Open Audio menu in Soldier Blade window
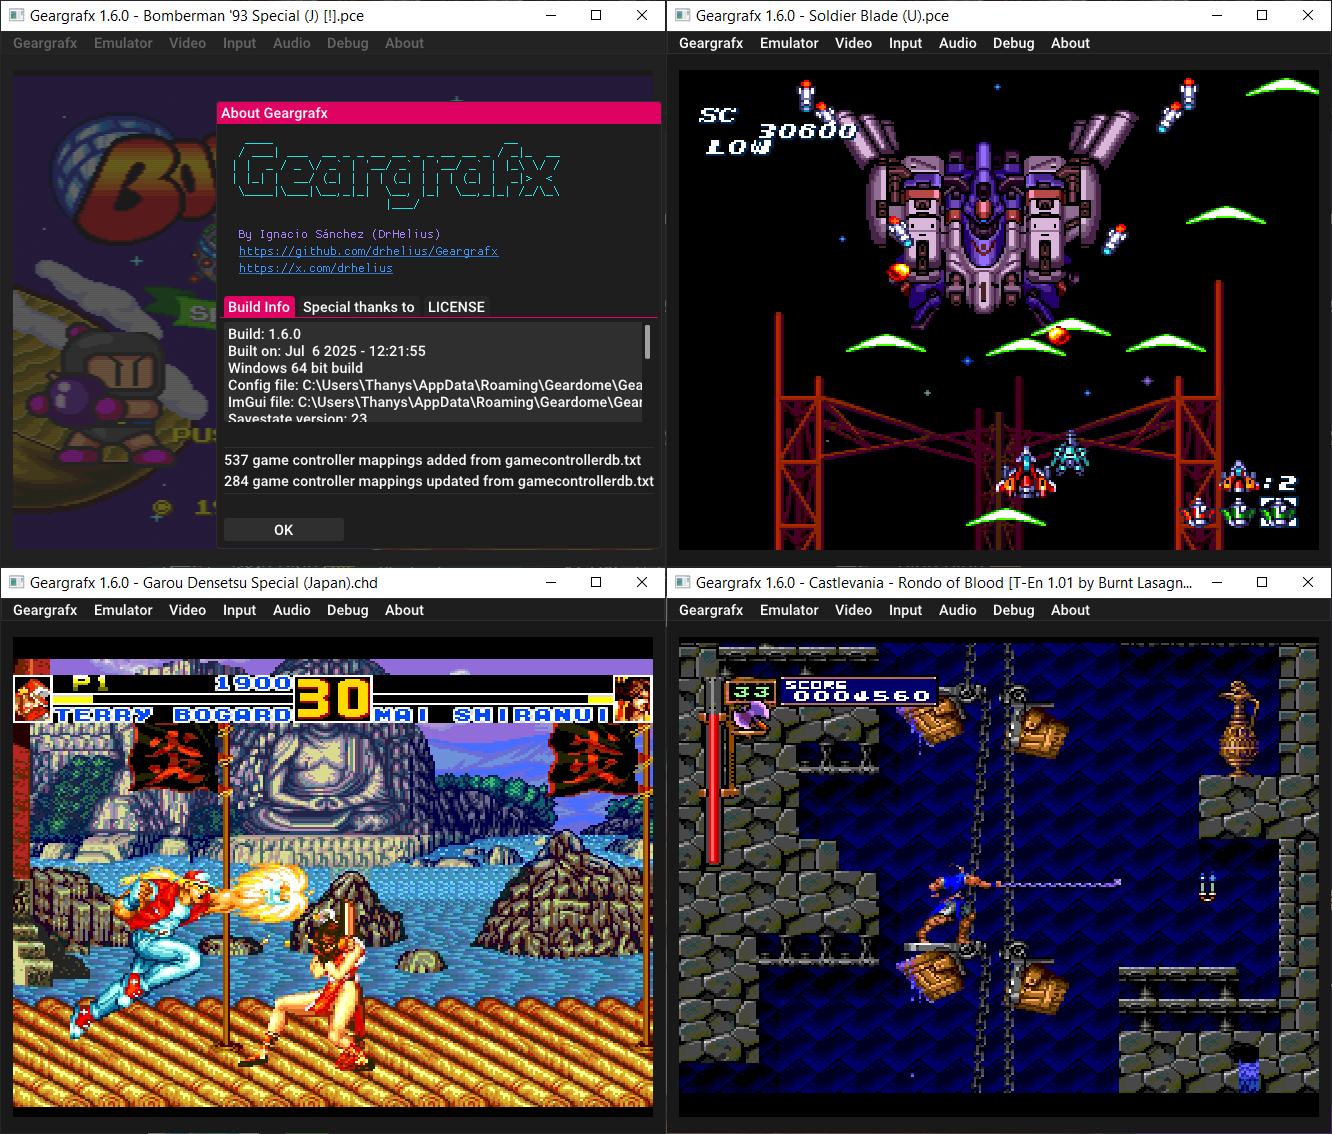Image resolution: width=1332 pixels, height=1134 pixels. pos(958,43)
